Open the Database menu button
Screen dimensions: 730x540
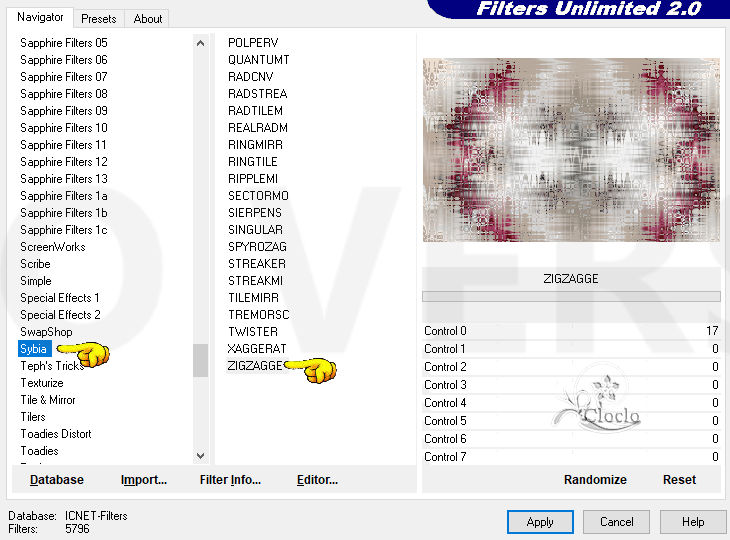click(57, 480)
